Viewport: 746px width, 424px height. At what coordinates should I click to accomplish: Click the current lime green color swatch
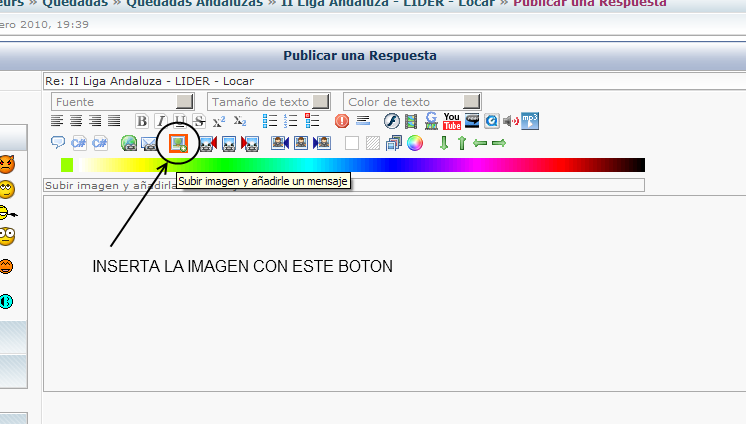(x=67, y=165)
